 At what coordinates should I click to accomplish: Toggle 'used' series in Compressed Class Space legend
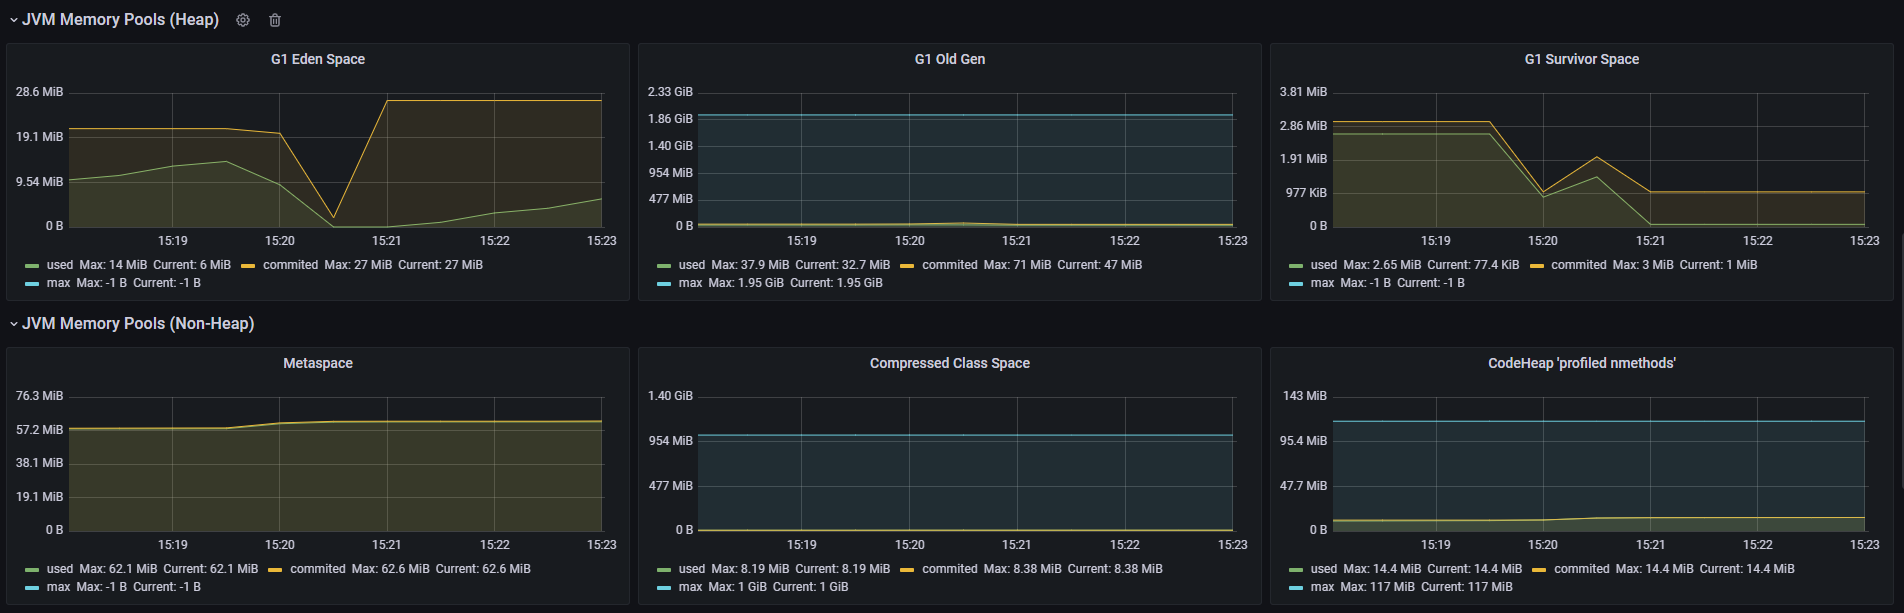click(692, 569)
